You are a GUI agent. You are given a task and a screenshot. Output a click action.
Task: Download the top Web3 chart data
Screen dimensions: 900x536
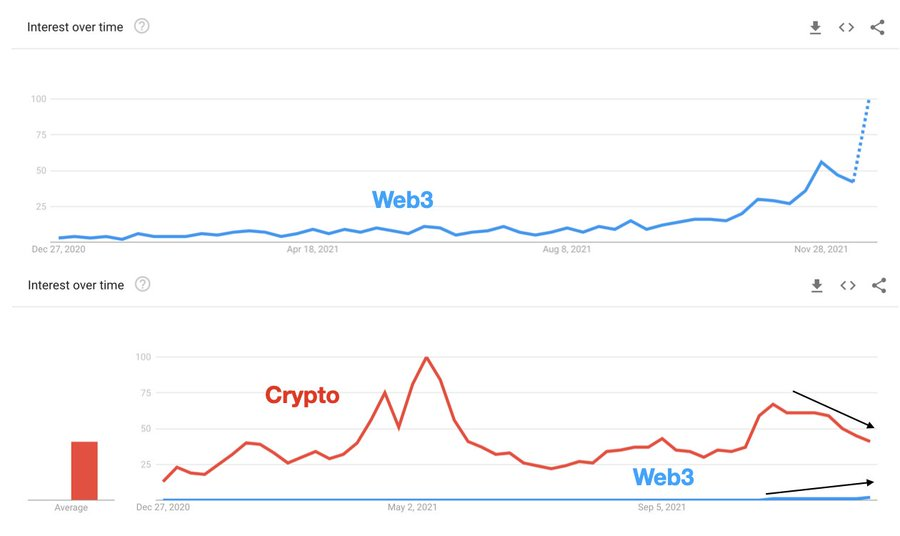(815, 27)
